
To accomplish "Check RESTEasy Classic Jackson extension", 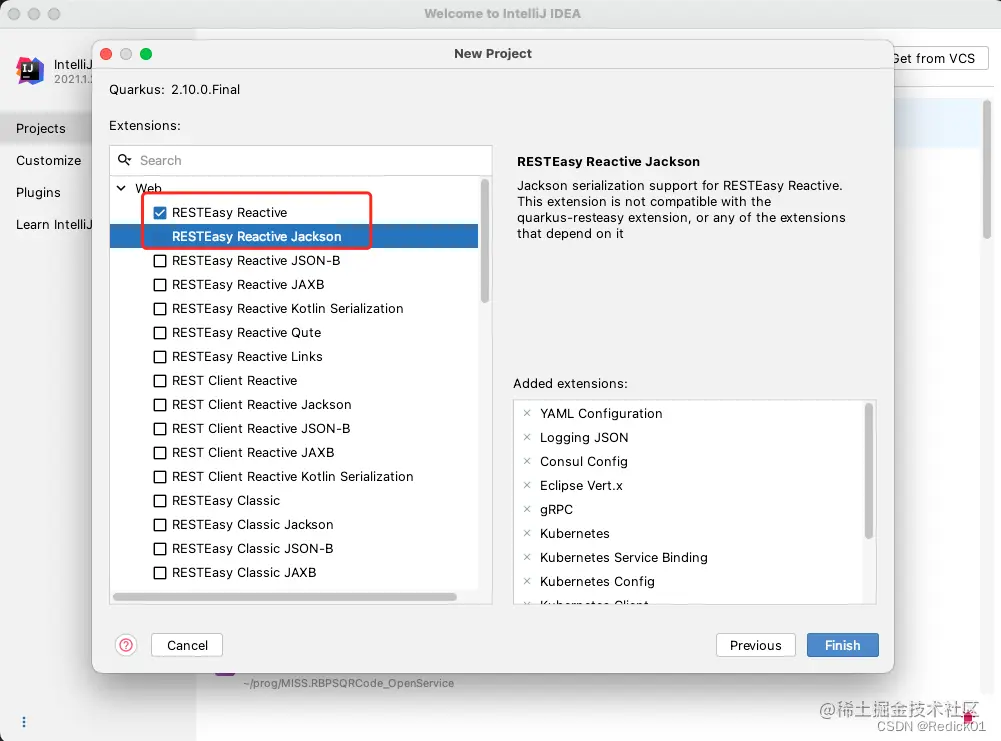I will pyautogui.click(x=160, y=525).
